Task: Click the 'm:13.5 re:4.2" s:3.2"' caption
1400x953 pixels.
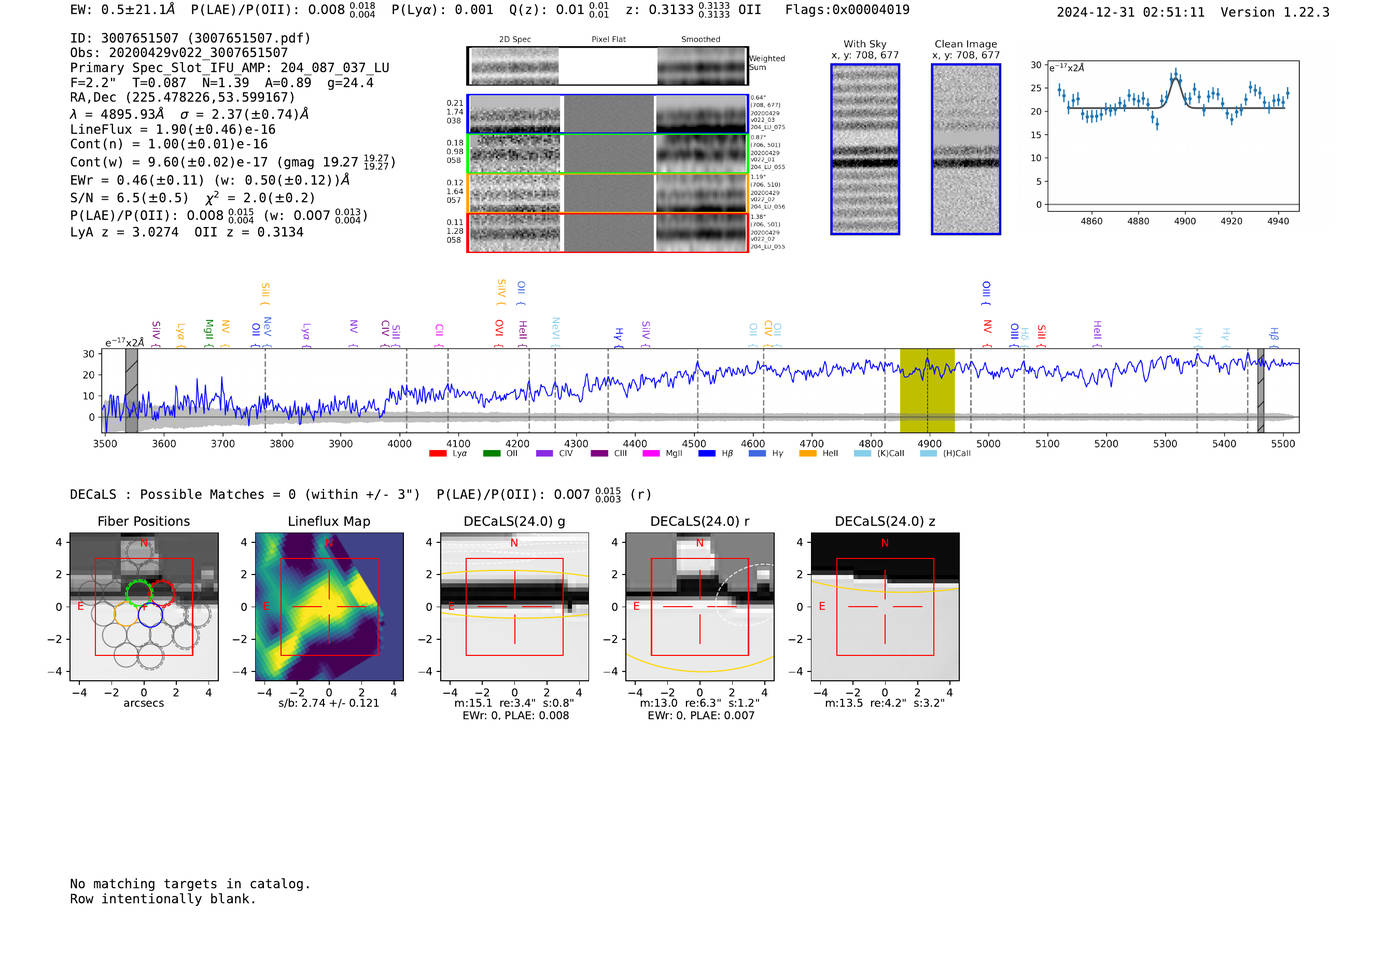Action: [885, 703]
